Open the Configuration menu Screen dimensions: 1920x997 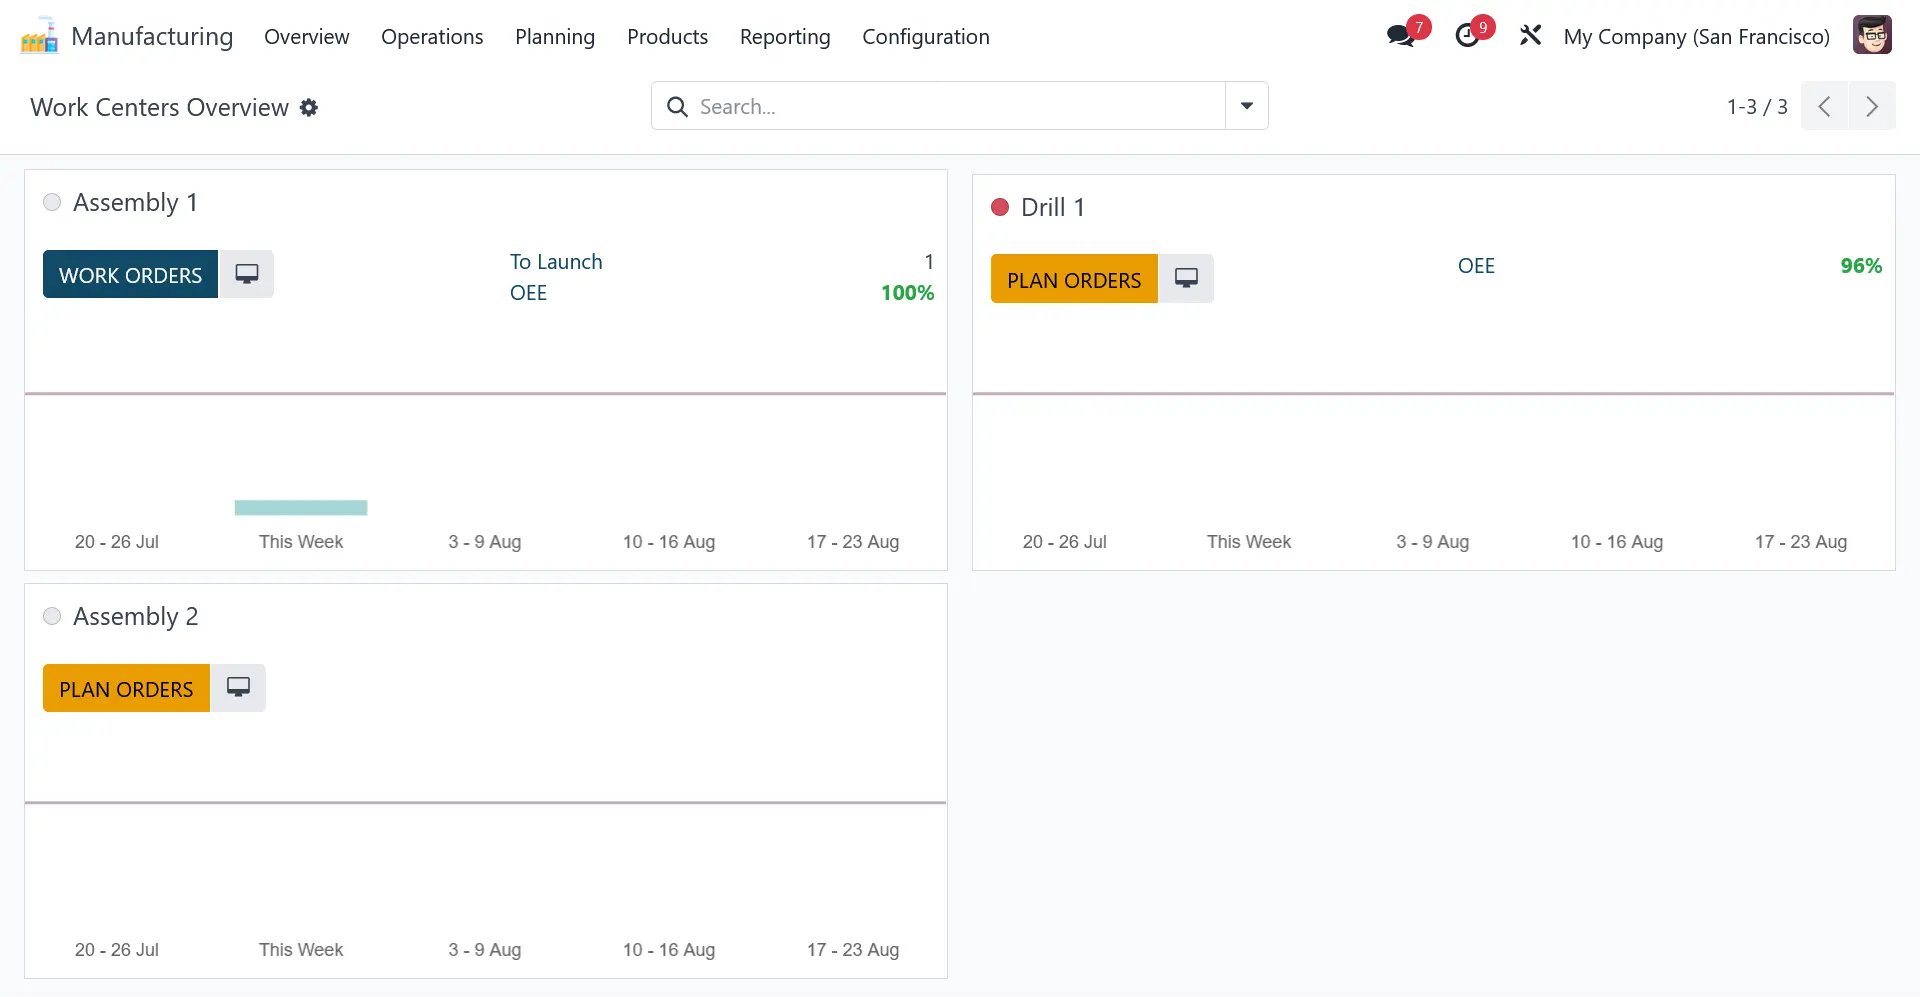pyautogui.click(x=925, y=37)
